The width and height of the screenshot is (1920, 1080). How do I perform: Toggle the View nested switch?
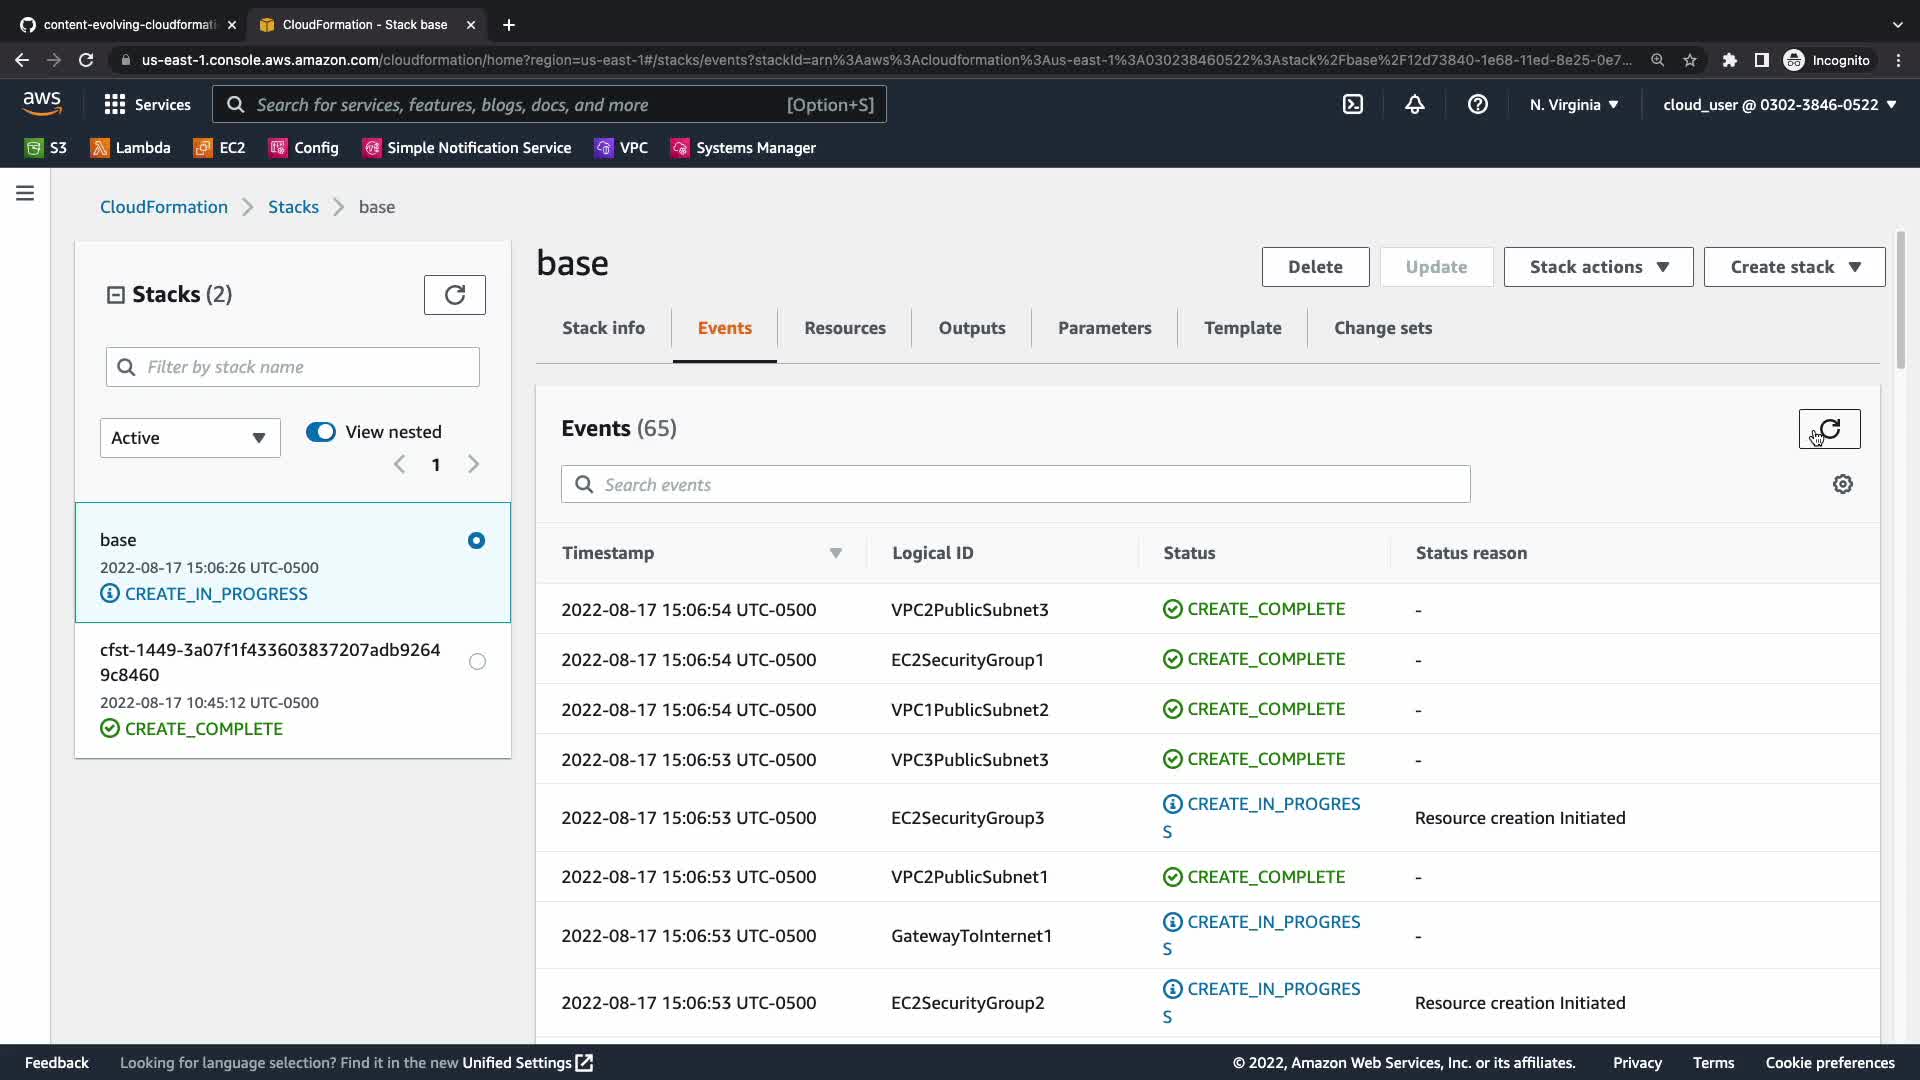click(x=321, y=432)
